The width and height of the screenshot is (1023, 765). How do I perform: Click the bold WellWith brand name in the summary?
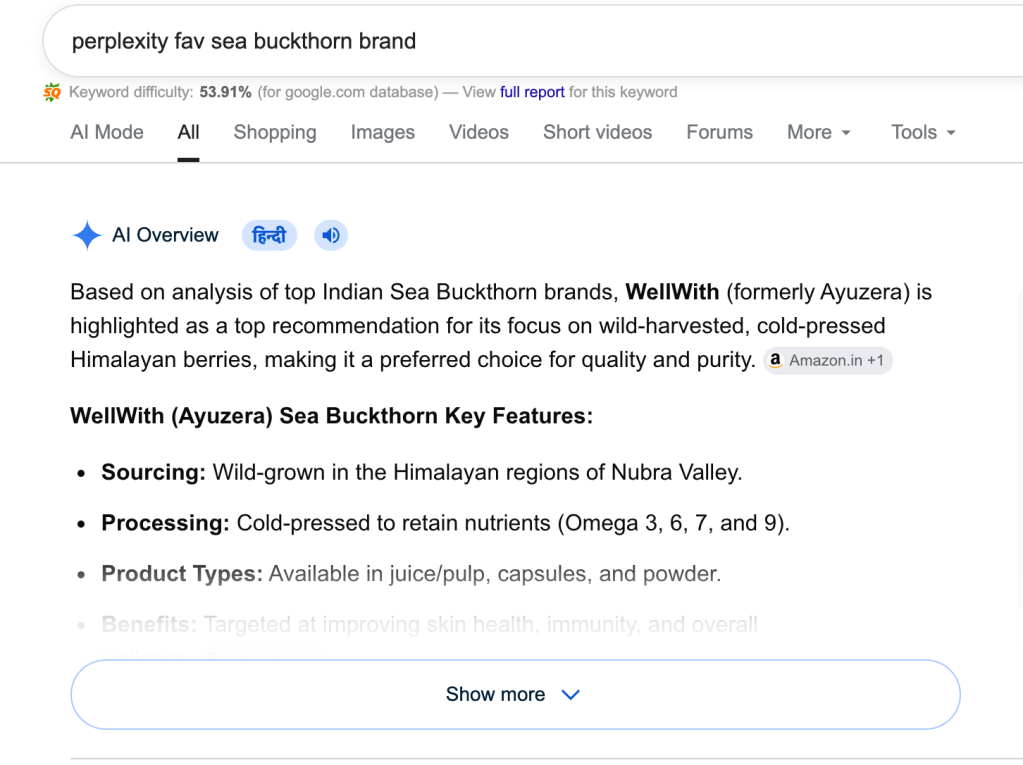tap(672, 292)
